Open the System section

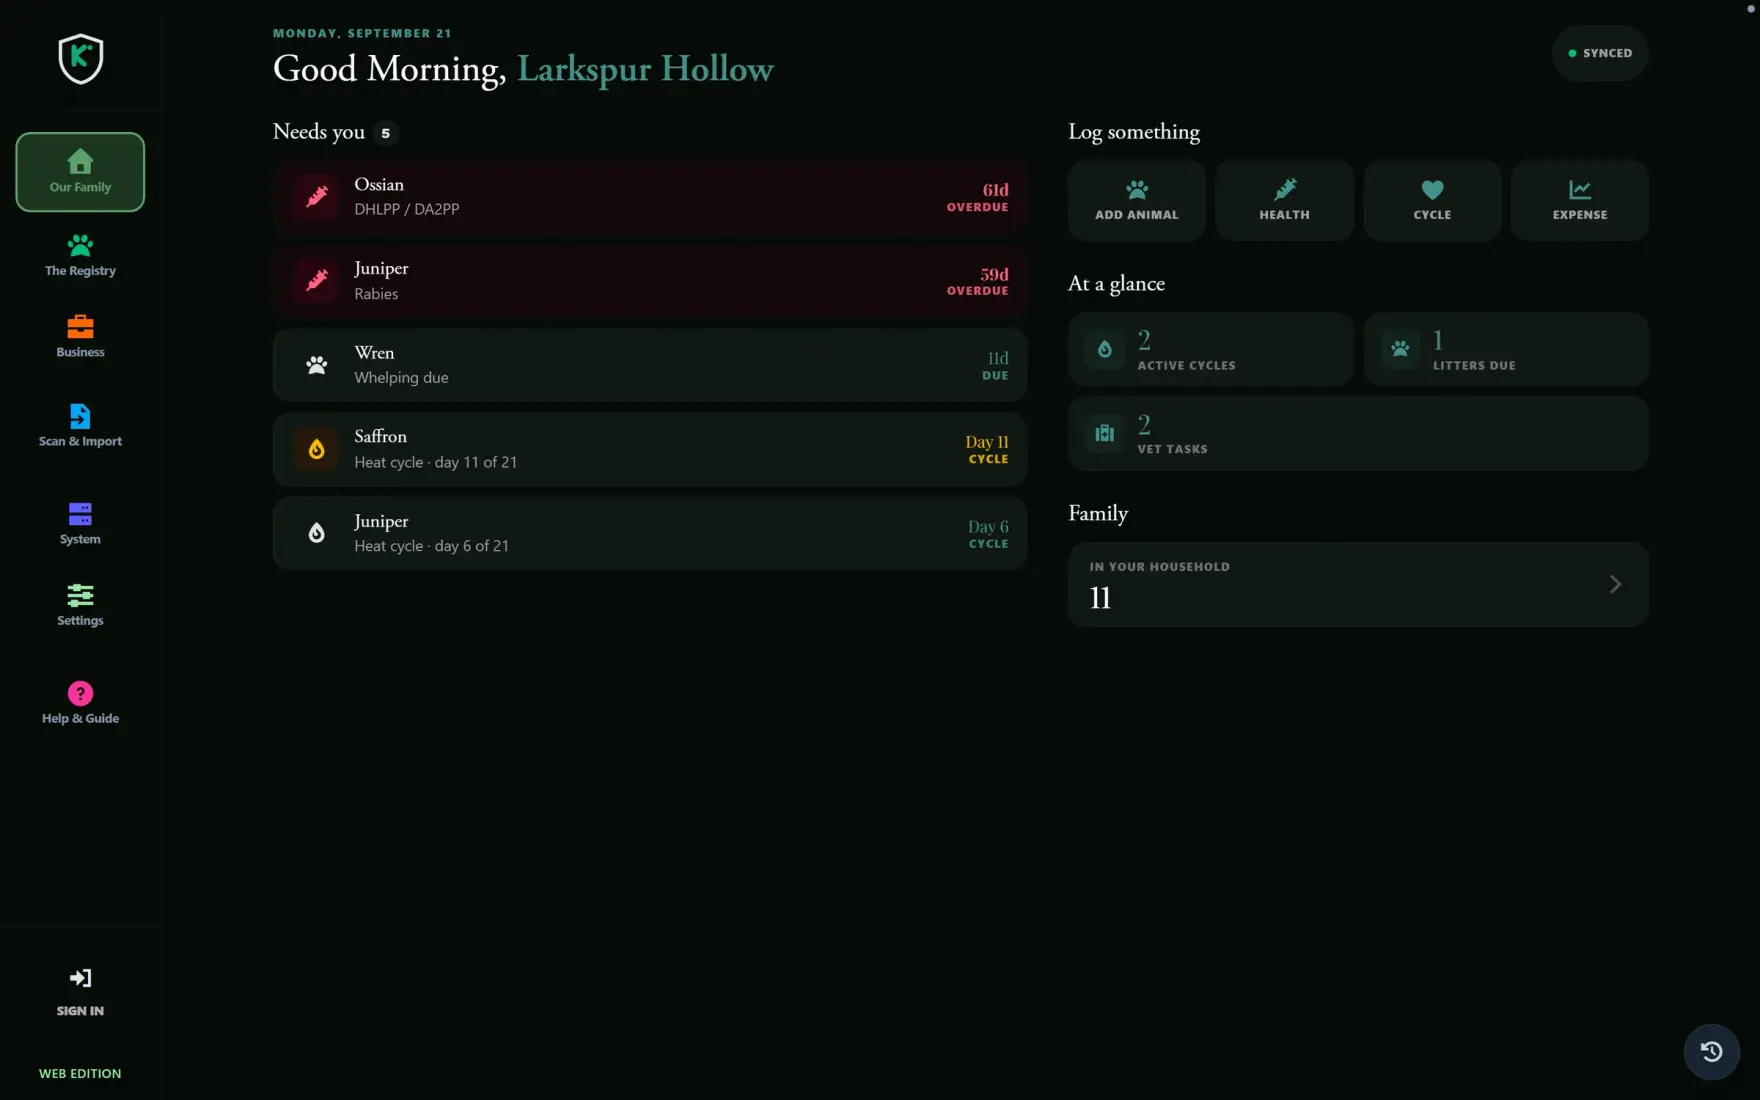click(x=80, y=523)
